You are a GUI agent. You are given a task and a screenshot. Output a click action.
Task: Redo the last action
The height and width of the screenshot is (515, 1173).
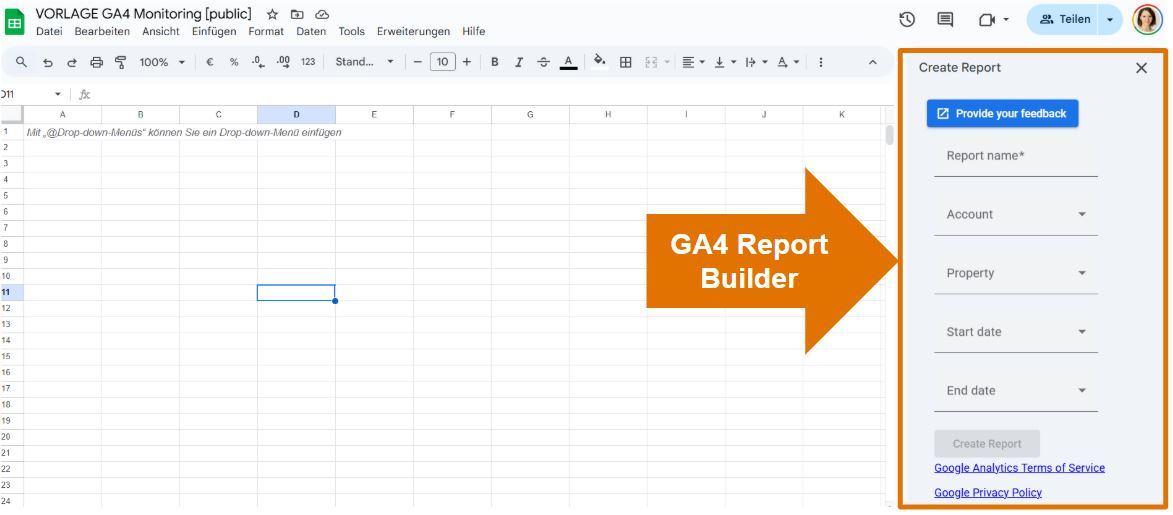pyautogui.click(x=72, y=62)
